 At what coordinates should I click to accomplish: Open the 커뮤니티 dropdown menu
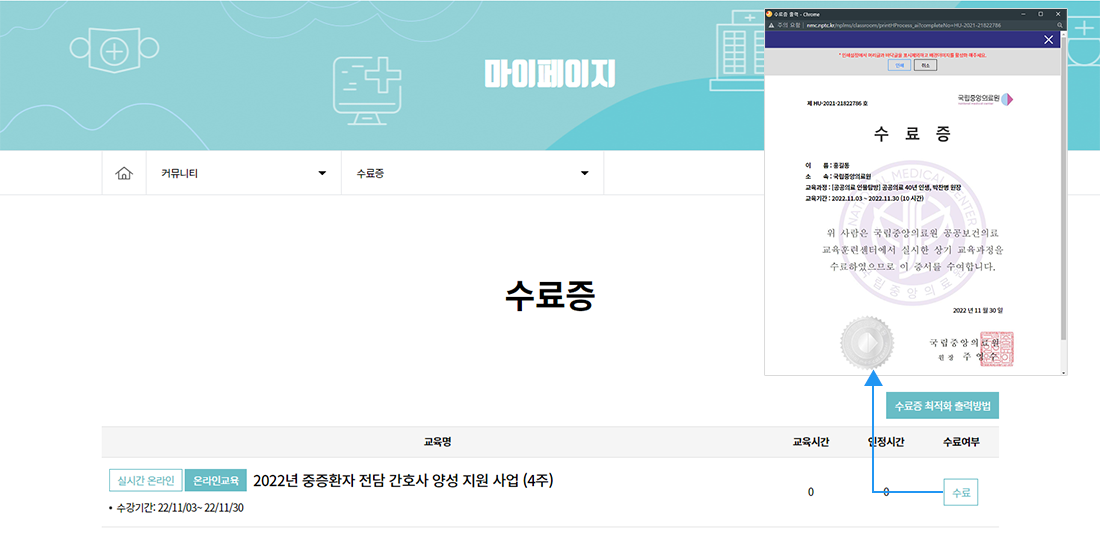[243, 173]
